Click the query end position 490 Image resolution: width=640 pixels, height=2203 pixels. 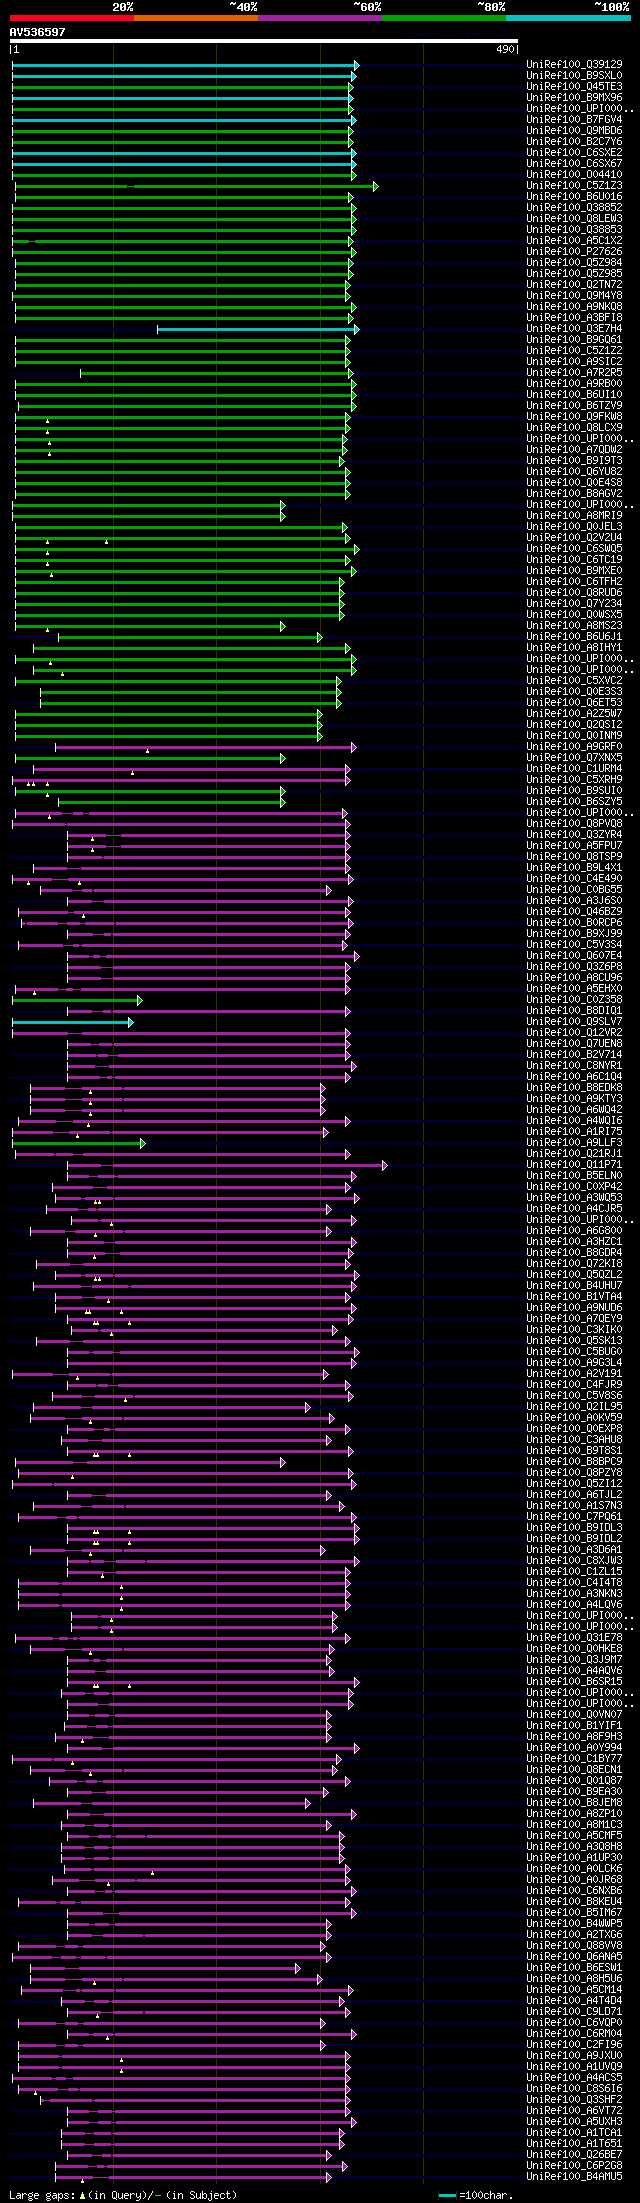click(505, 49)
